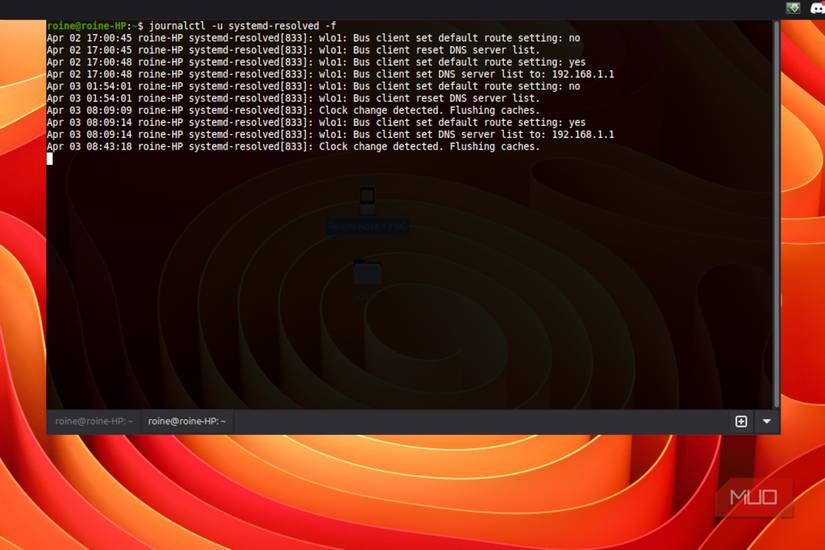Click the 17:00:48 'default route setting: yes' line
Screen dimensions: 825x550
tap(316, 62)
